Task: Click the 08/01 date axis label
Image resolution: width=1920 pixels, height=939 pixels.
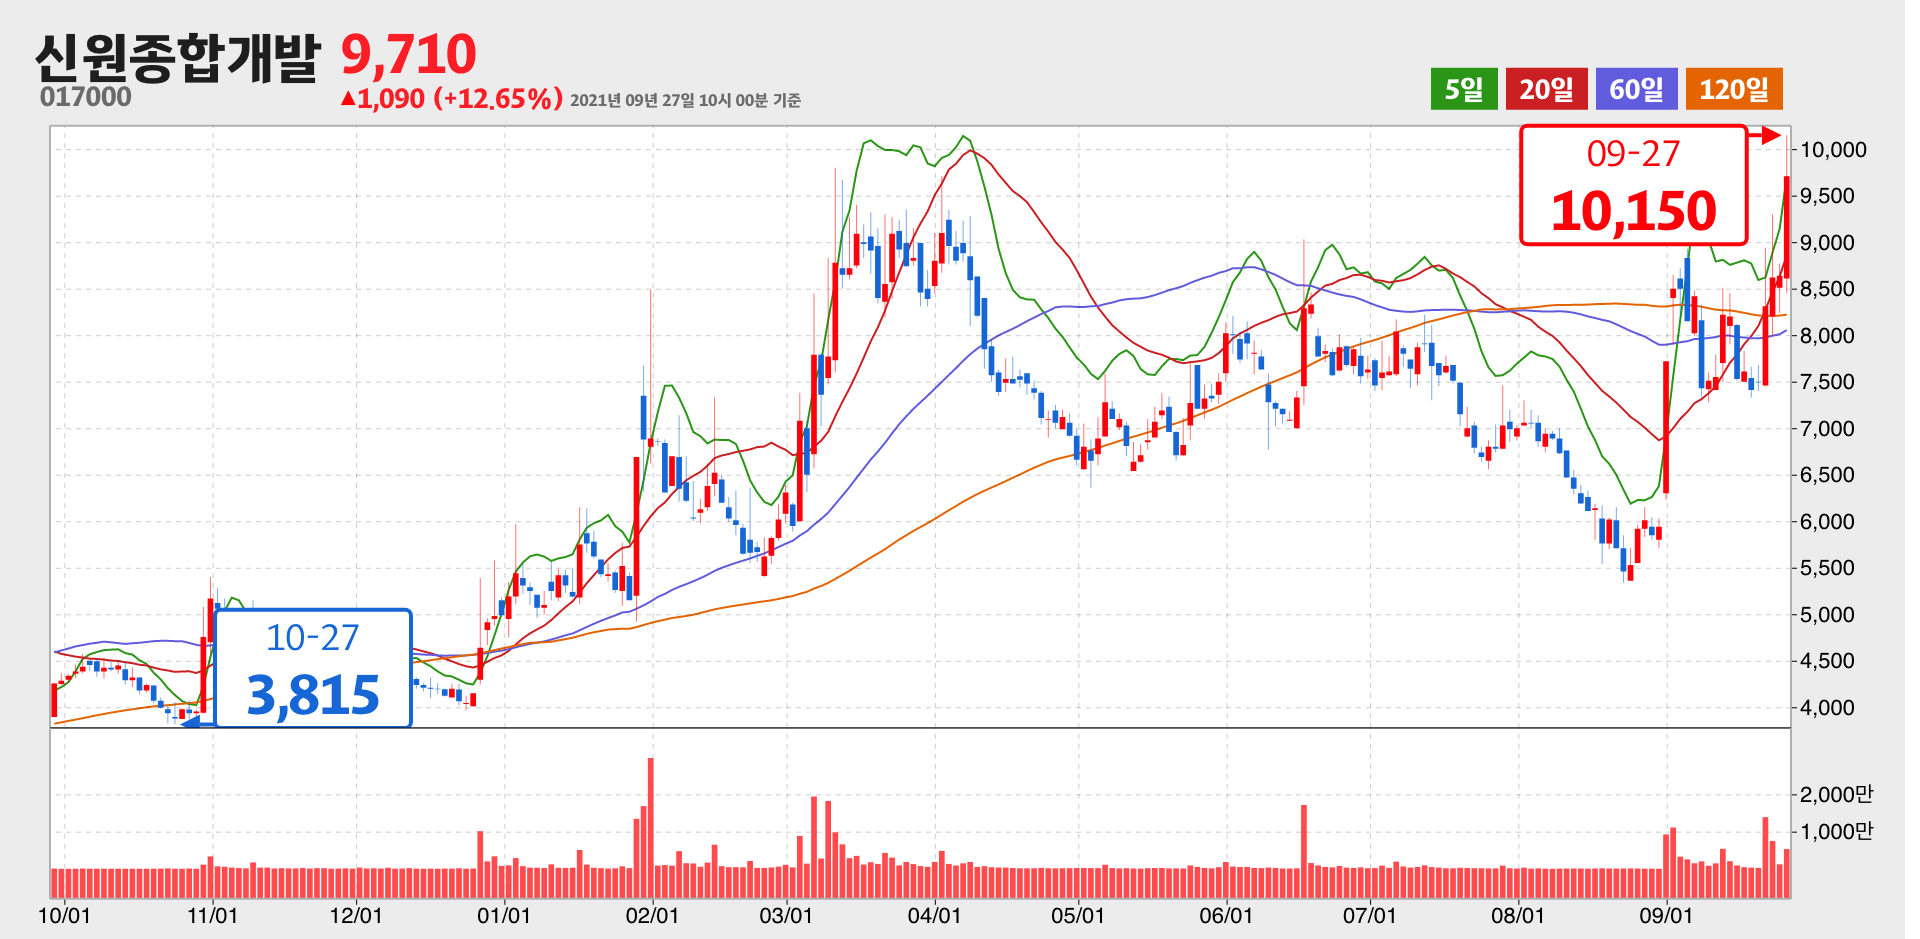Action: (x=1518, y=916)
